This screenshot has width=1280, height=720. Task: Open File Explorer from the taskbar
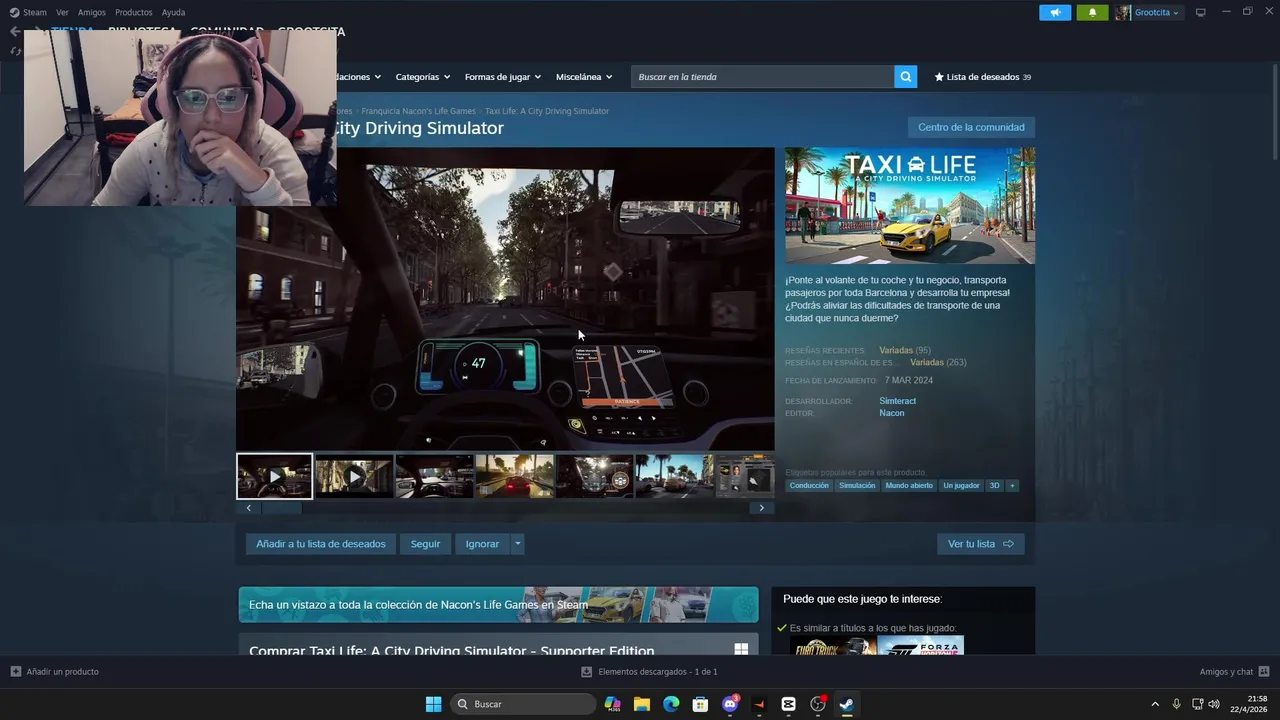click(x=641, y=704)
